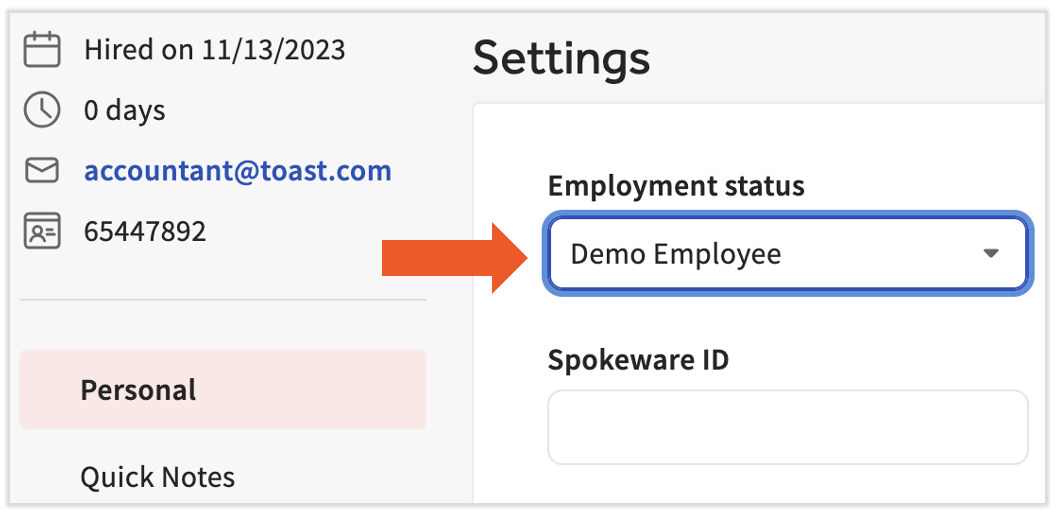The width and height of the screenshot is (1056, 514).
Task: Click the envelope icon beside the email
Action: tap(41, 171)
